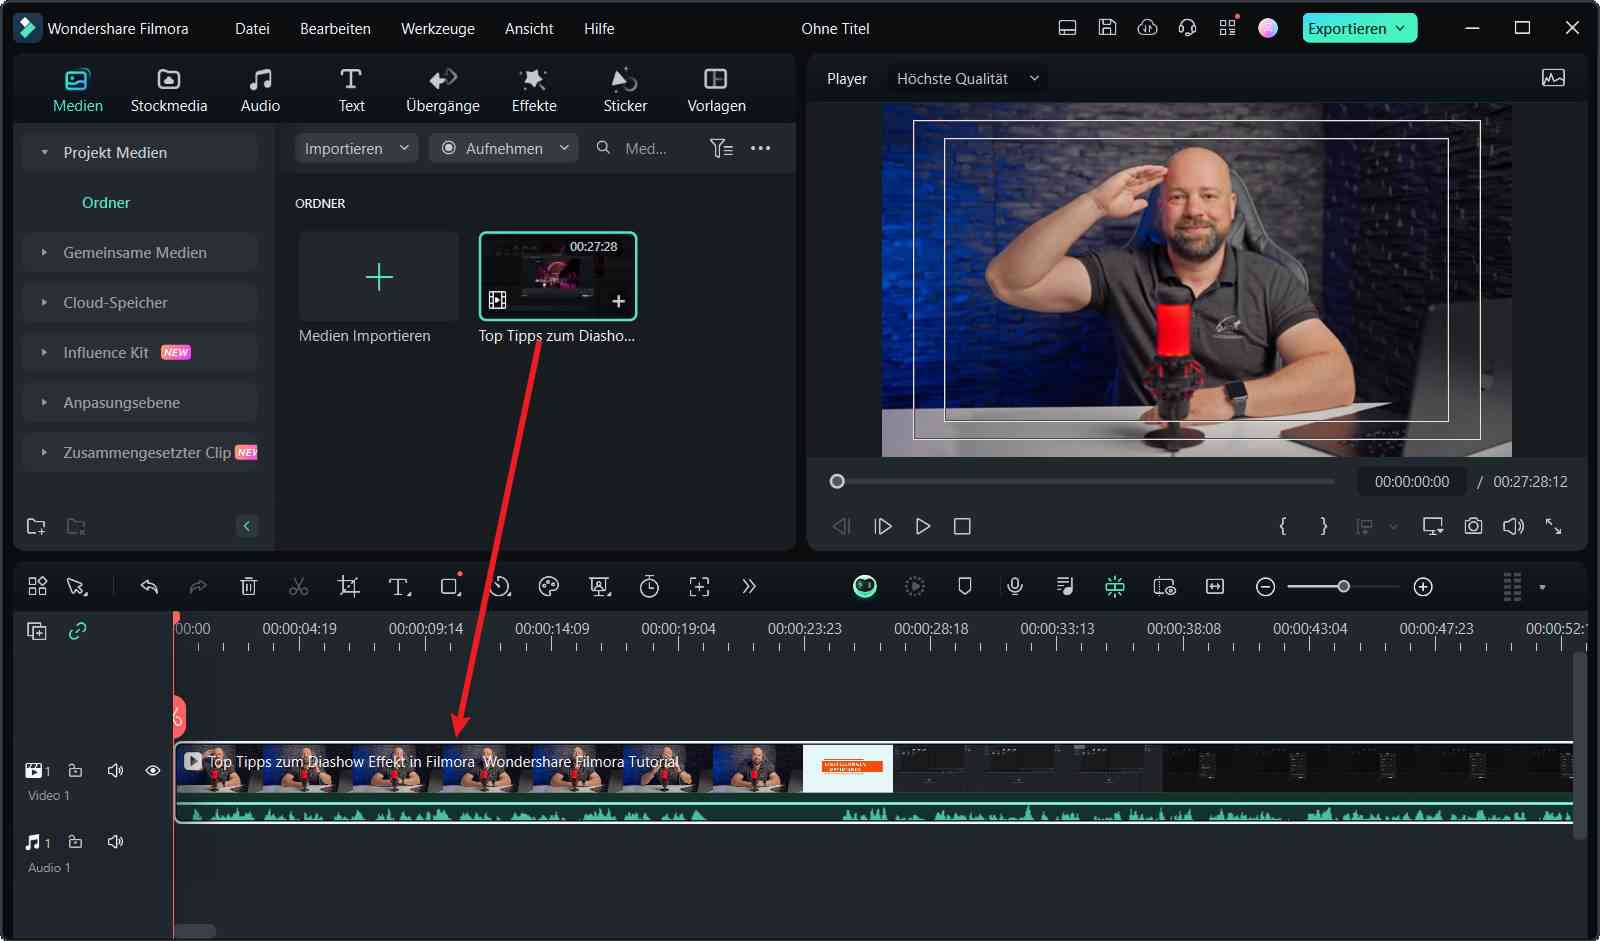Show more timeline tools via double chevron

pyautogui.click(x=749, y=586)
